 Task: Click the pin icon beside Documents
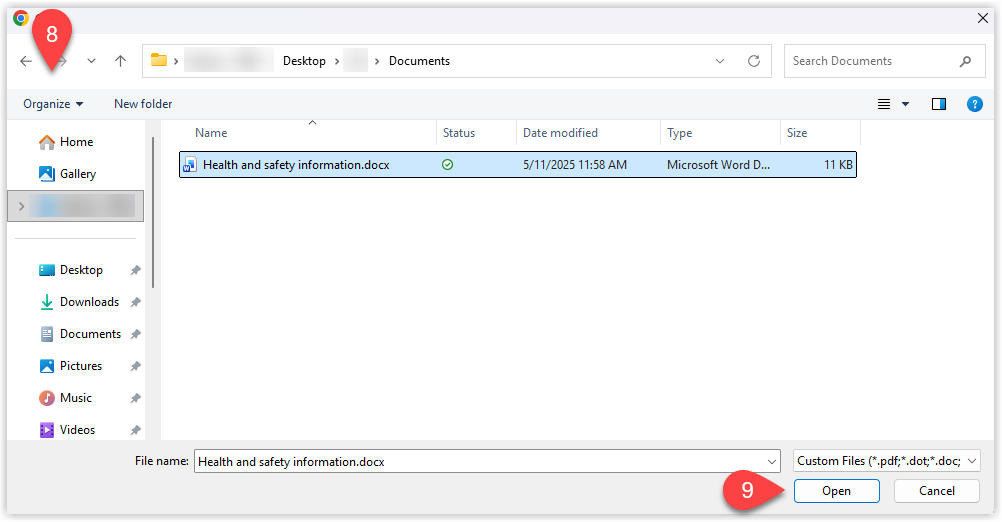click(135, 334)
